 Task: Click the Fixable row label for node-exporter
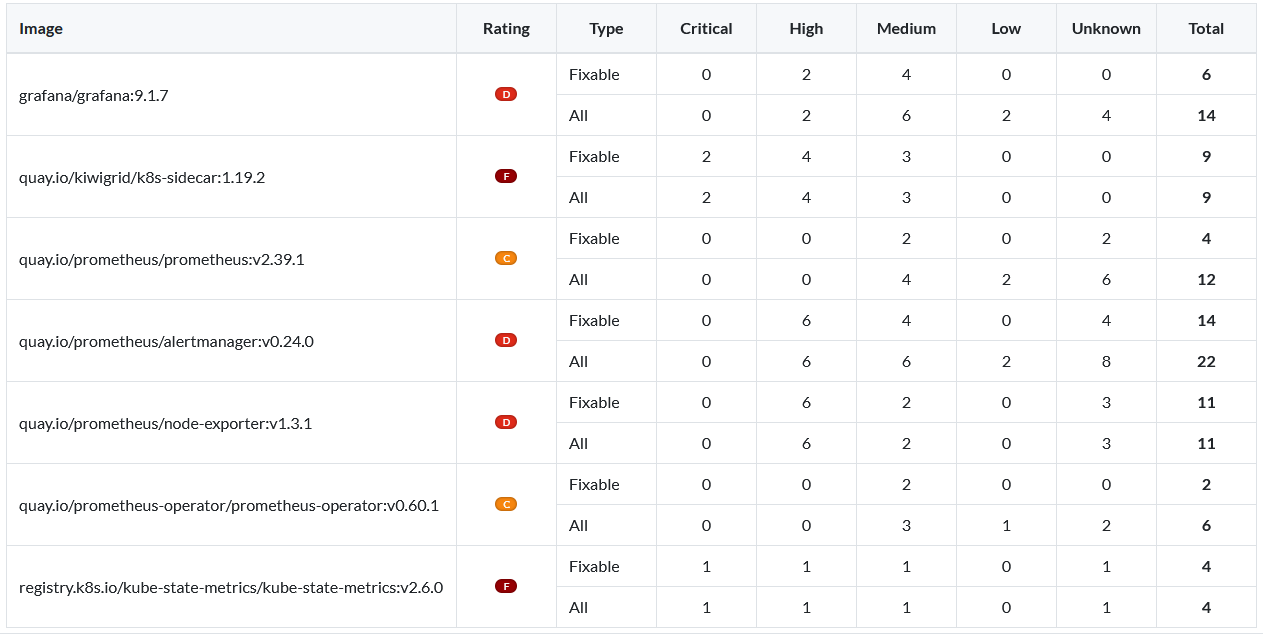pos(594,402)
